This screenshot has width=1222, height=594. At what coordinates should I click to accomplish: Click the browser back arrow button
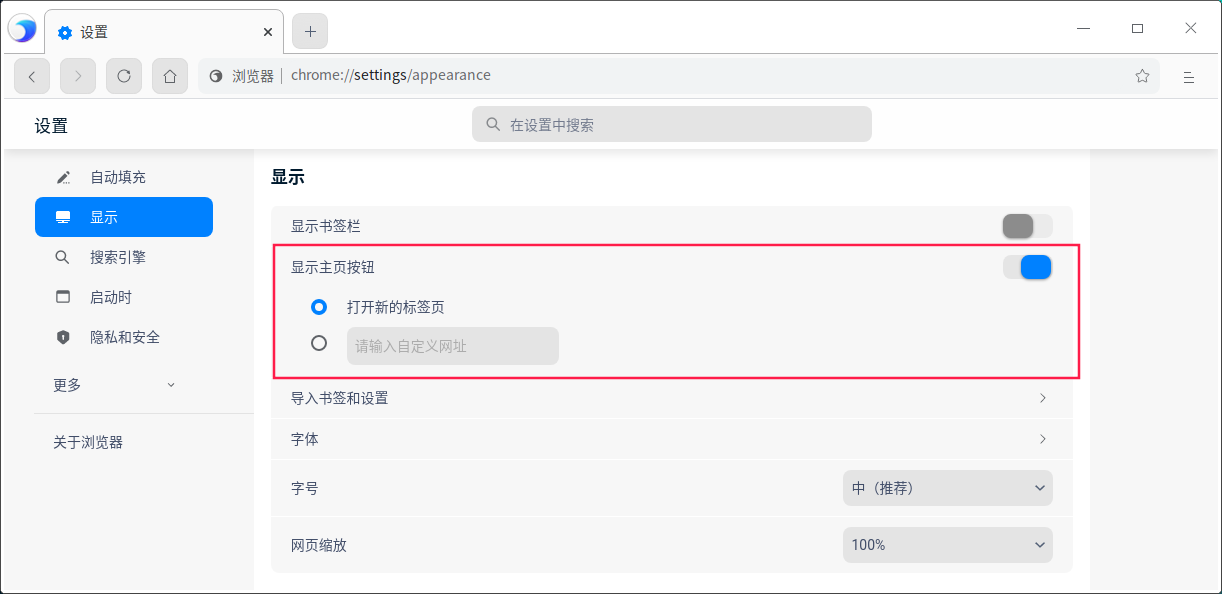click(x=32, y=76)
